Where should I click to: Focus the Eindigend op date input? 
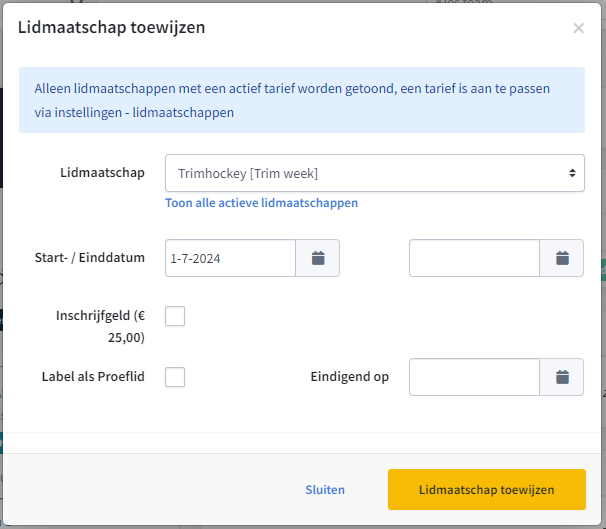click(x=475, y=377)
